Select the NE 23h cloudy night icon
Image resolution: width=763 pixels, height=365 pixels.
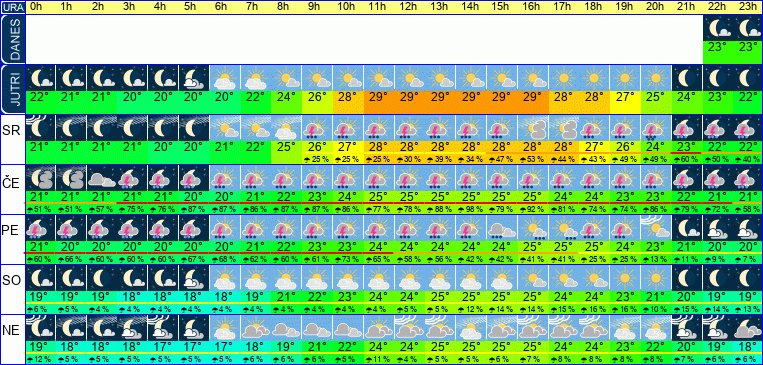(x=748, y=327)
